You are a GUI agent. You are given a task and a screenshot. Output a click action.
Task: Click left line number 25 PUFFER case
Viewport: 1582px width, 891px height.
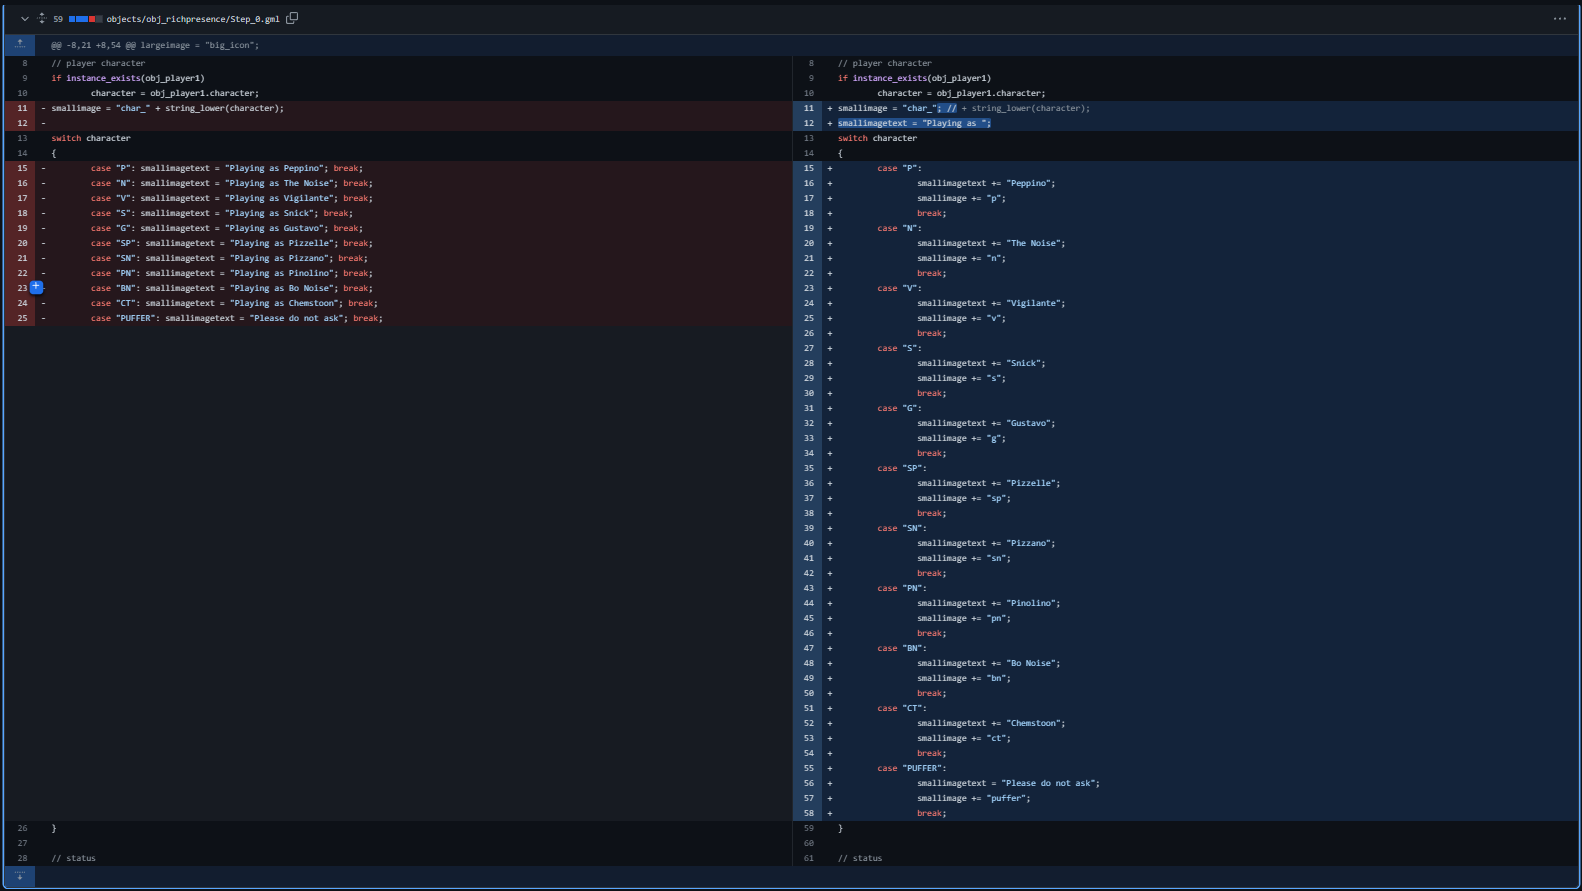(x=22, y=318)
